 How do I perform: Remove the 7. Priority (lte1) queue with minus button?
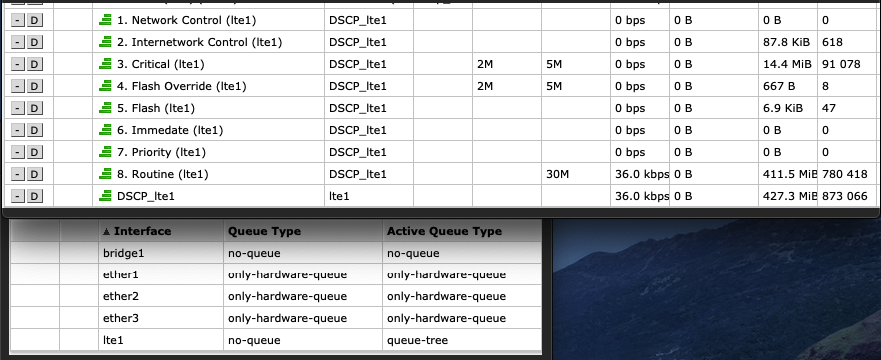(x=18, y=152)
